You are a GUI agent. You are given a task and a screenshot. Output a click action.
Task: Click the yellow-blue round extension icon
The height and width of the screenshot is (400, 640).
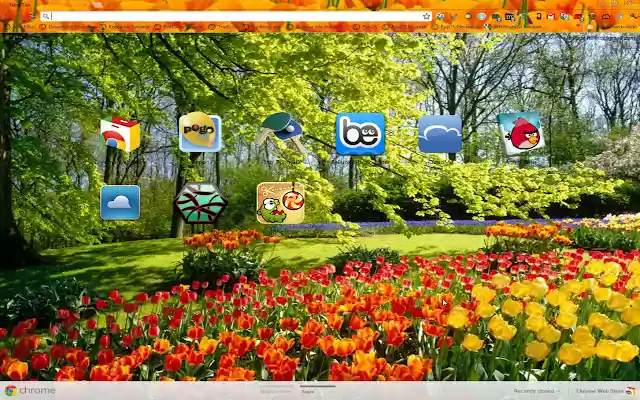click(468, 16)
